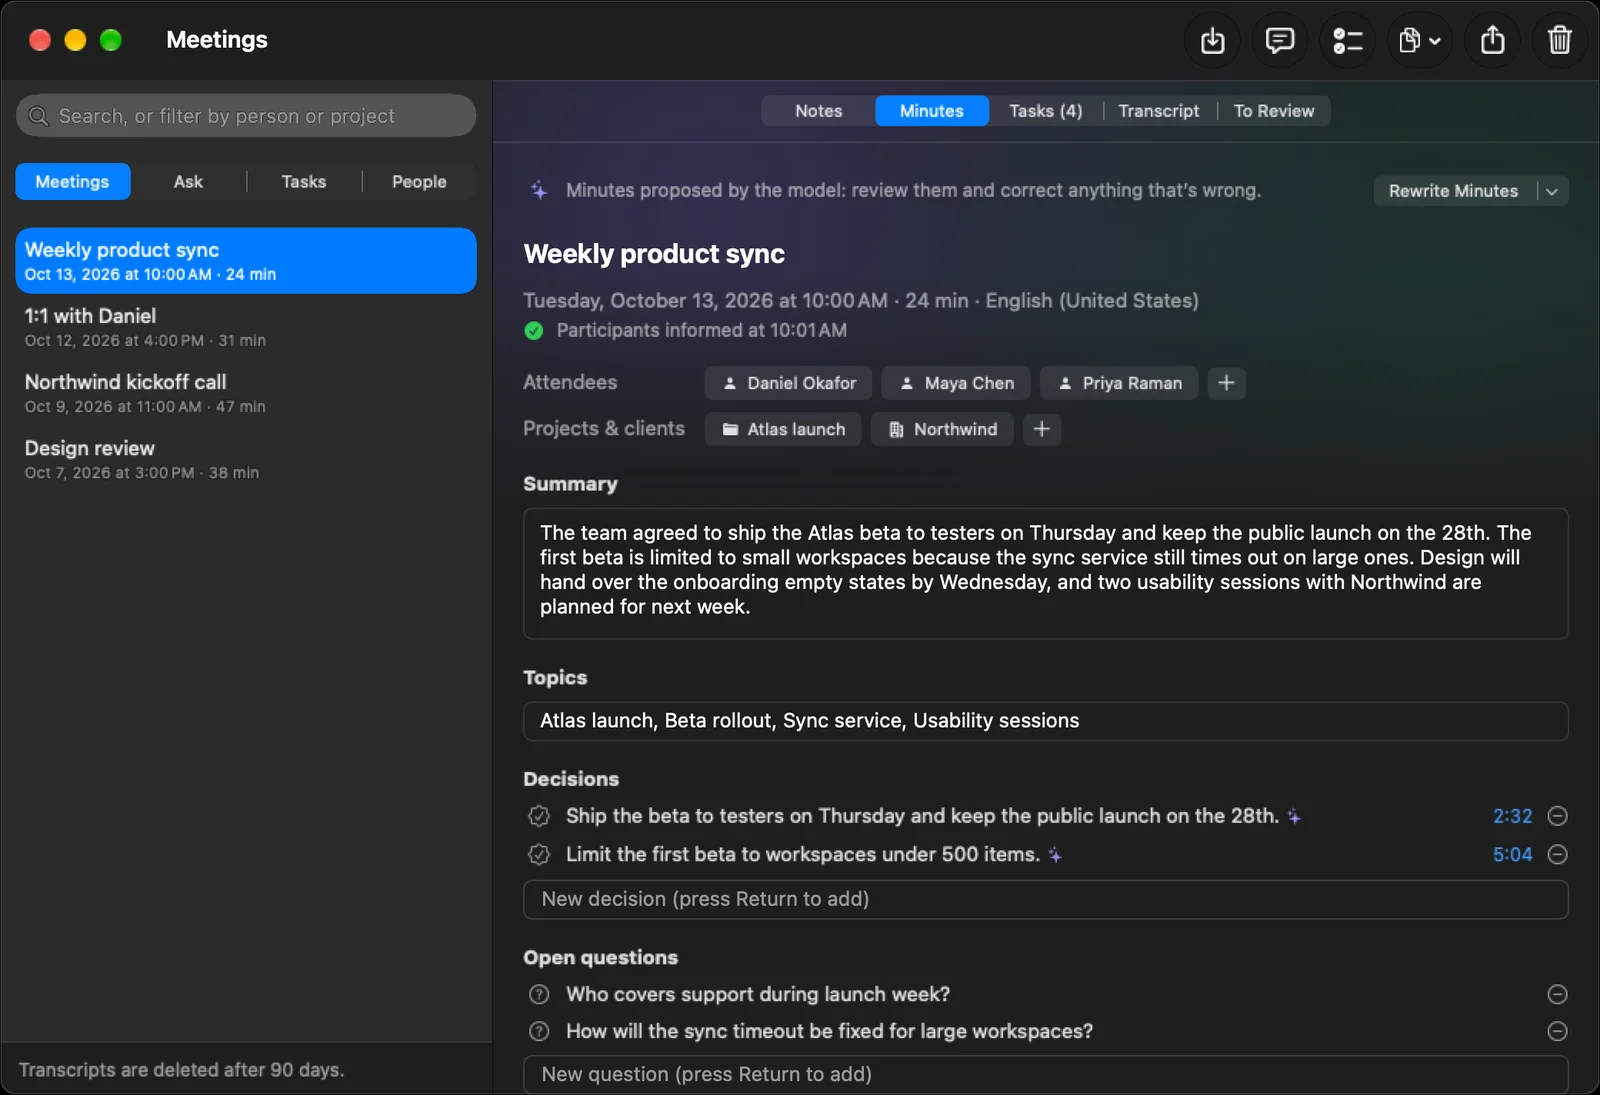Click the Daniel Okafor attendee chip
Viewport: 1600px width, 1095px height.
(x=788, y=383)
